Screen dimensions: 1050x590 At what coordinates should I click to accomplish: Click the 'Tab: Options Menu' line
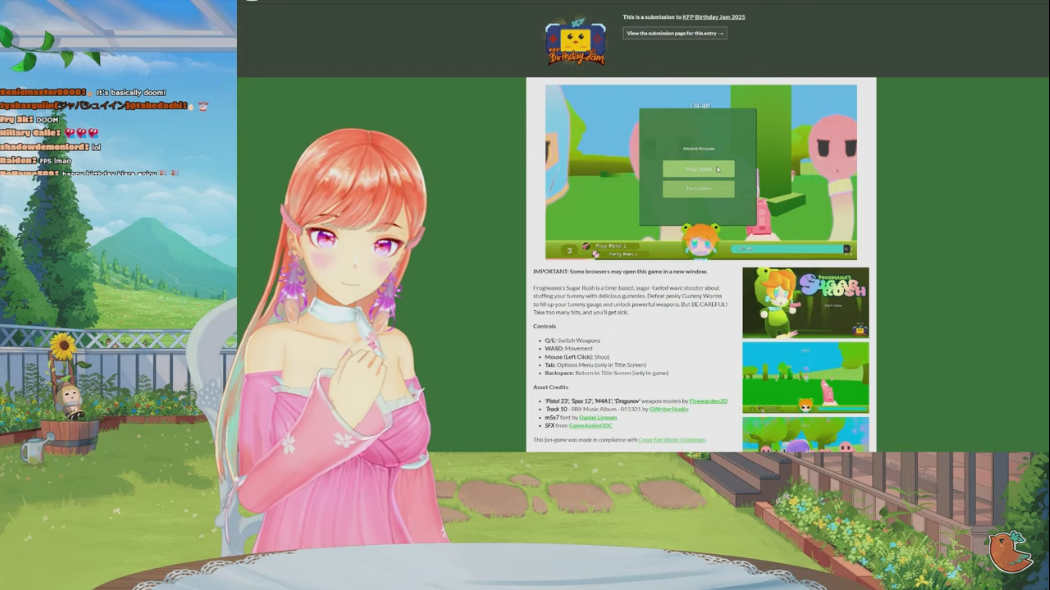[595, 365]
